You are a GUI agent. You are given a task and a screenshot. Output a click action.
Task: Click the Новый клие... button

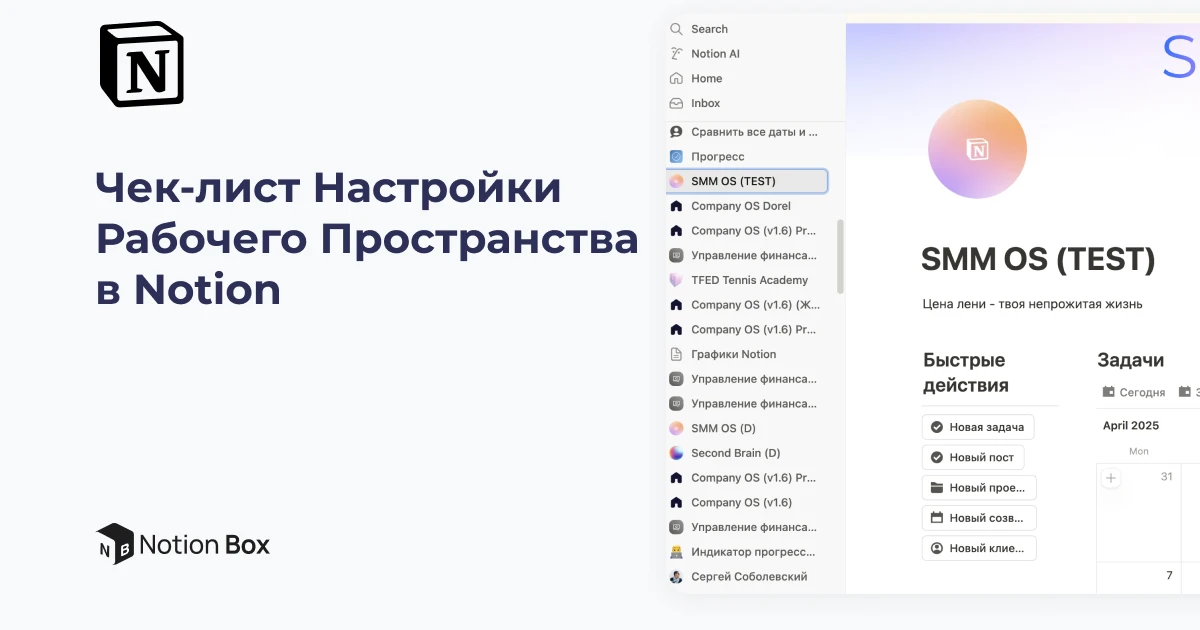(x=978, y=548)
